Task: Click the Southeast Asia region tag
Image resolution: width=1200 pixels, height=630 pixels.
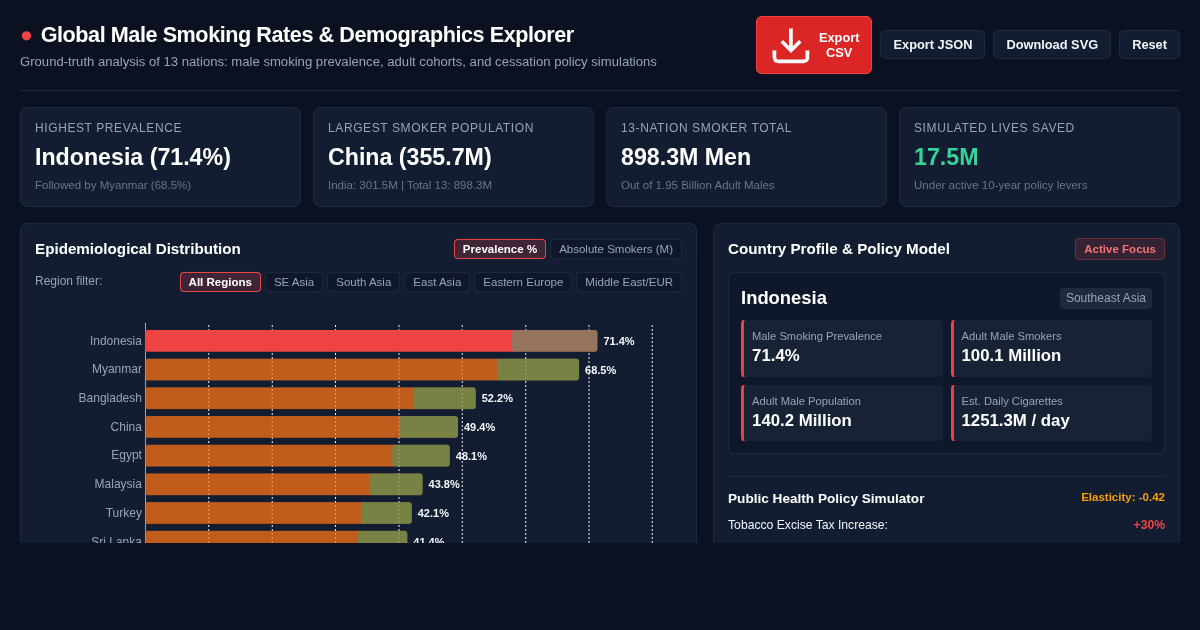Action: pyautogui.click(x=1106, y=298)
